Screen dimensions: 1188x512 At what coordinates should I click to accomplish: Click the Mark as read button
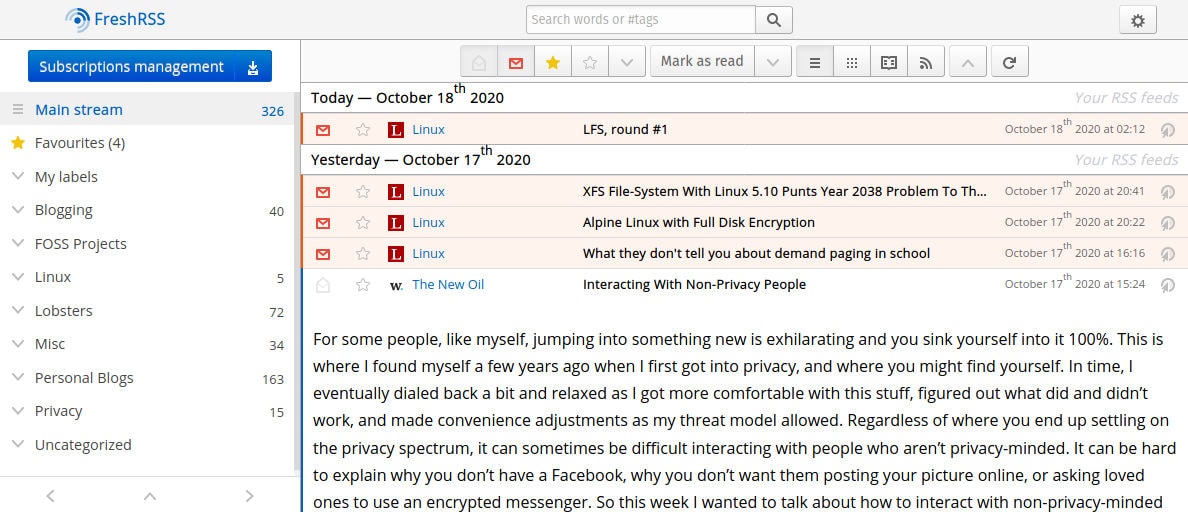702,62
